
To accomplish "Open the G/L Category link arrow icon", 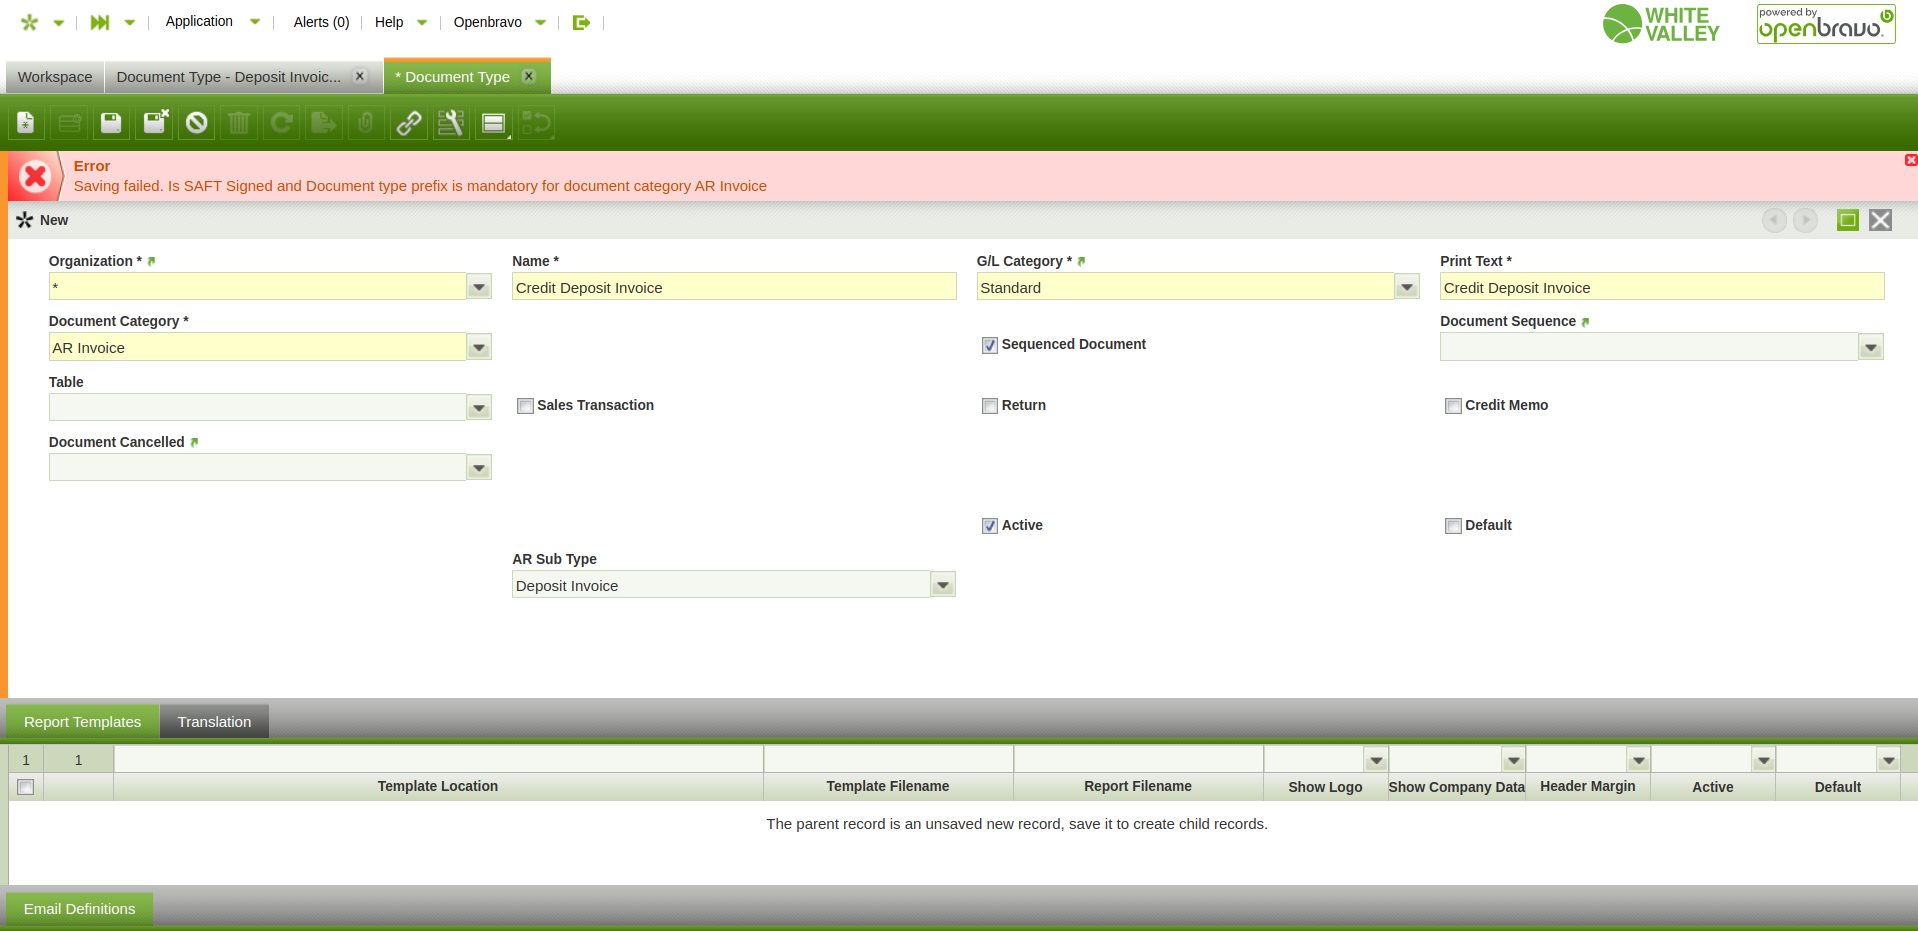I will click(x=1081, y=262).
